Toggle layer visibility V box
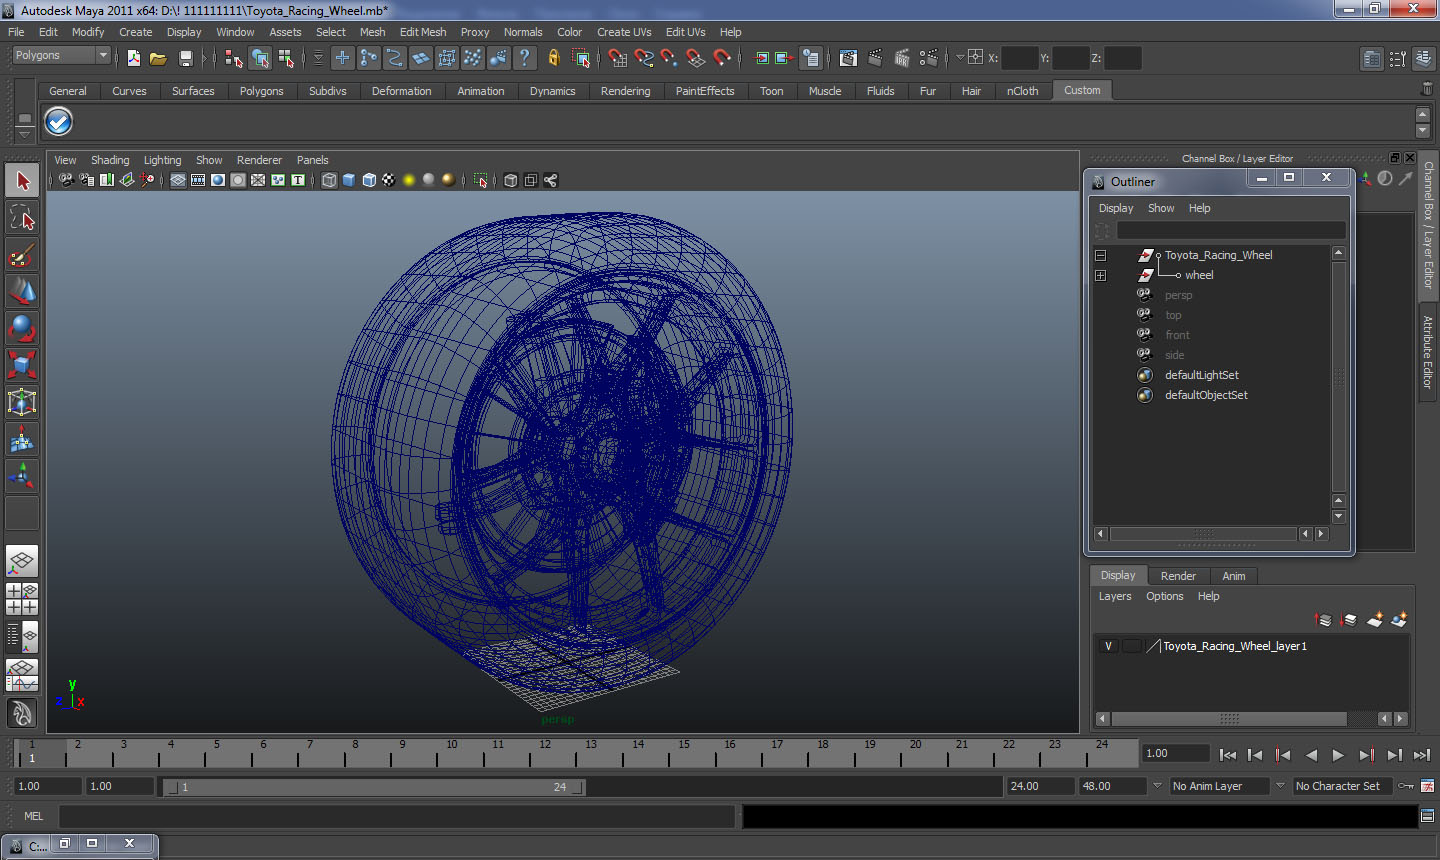Screen dimensions: 1440x860 tap(1108, 646)
